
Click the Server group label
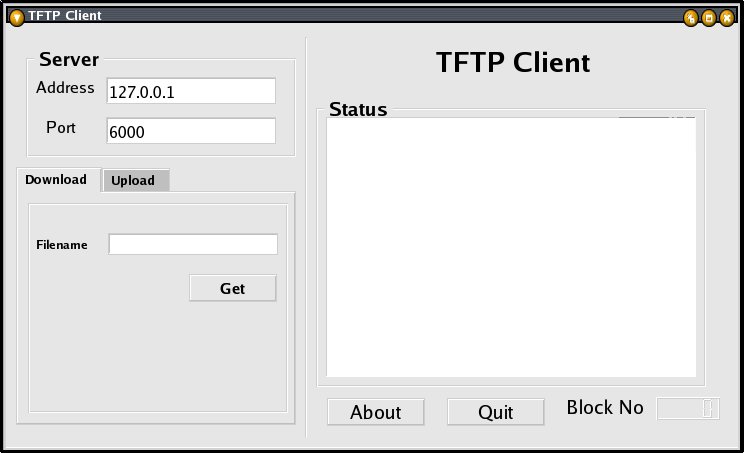[69, 60]
